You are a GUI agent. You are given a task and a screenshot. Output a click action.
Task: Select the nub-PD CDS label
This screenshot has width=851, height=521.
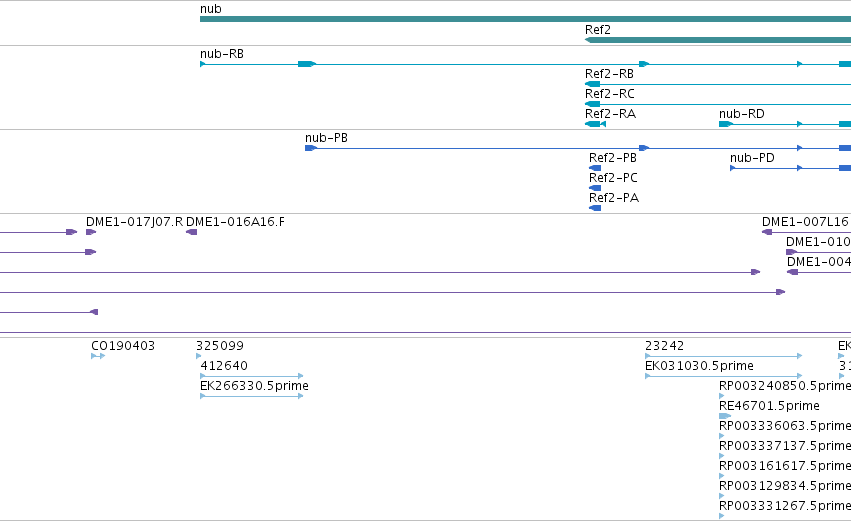point(752,158)
